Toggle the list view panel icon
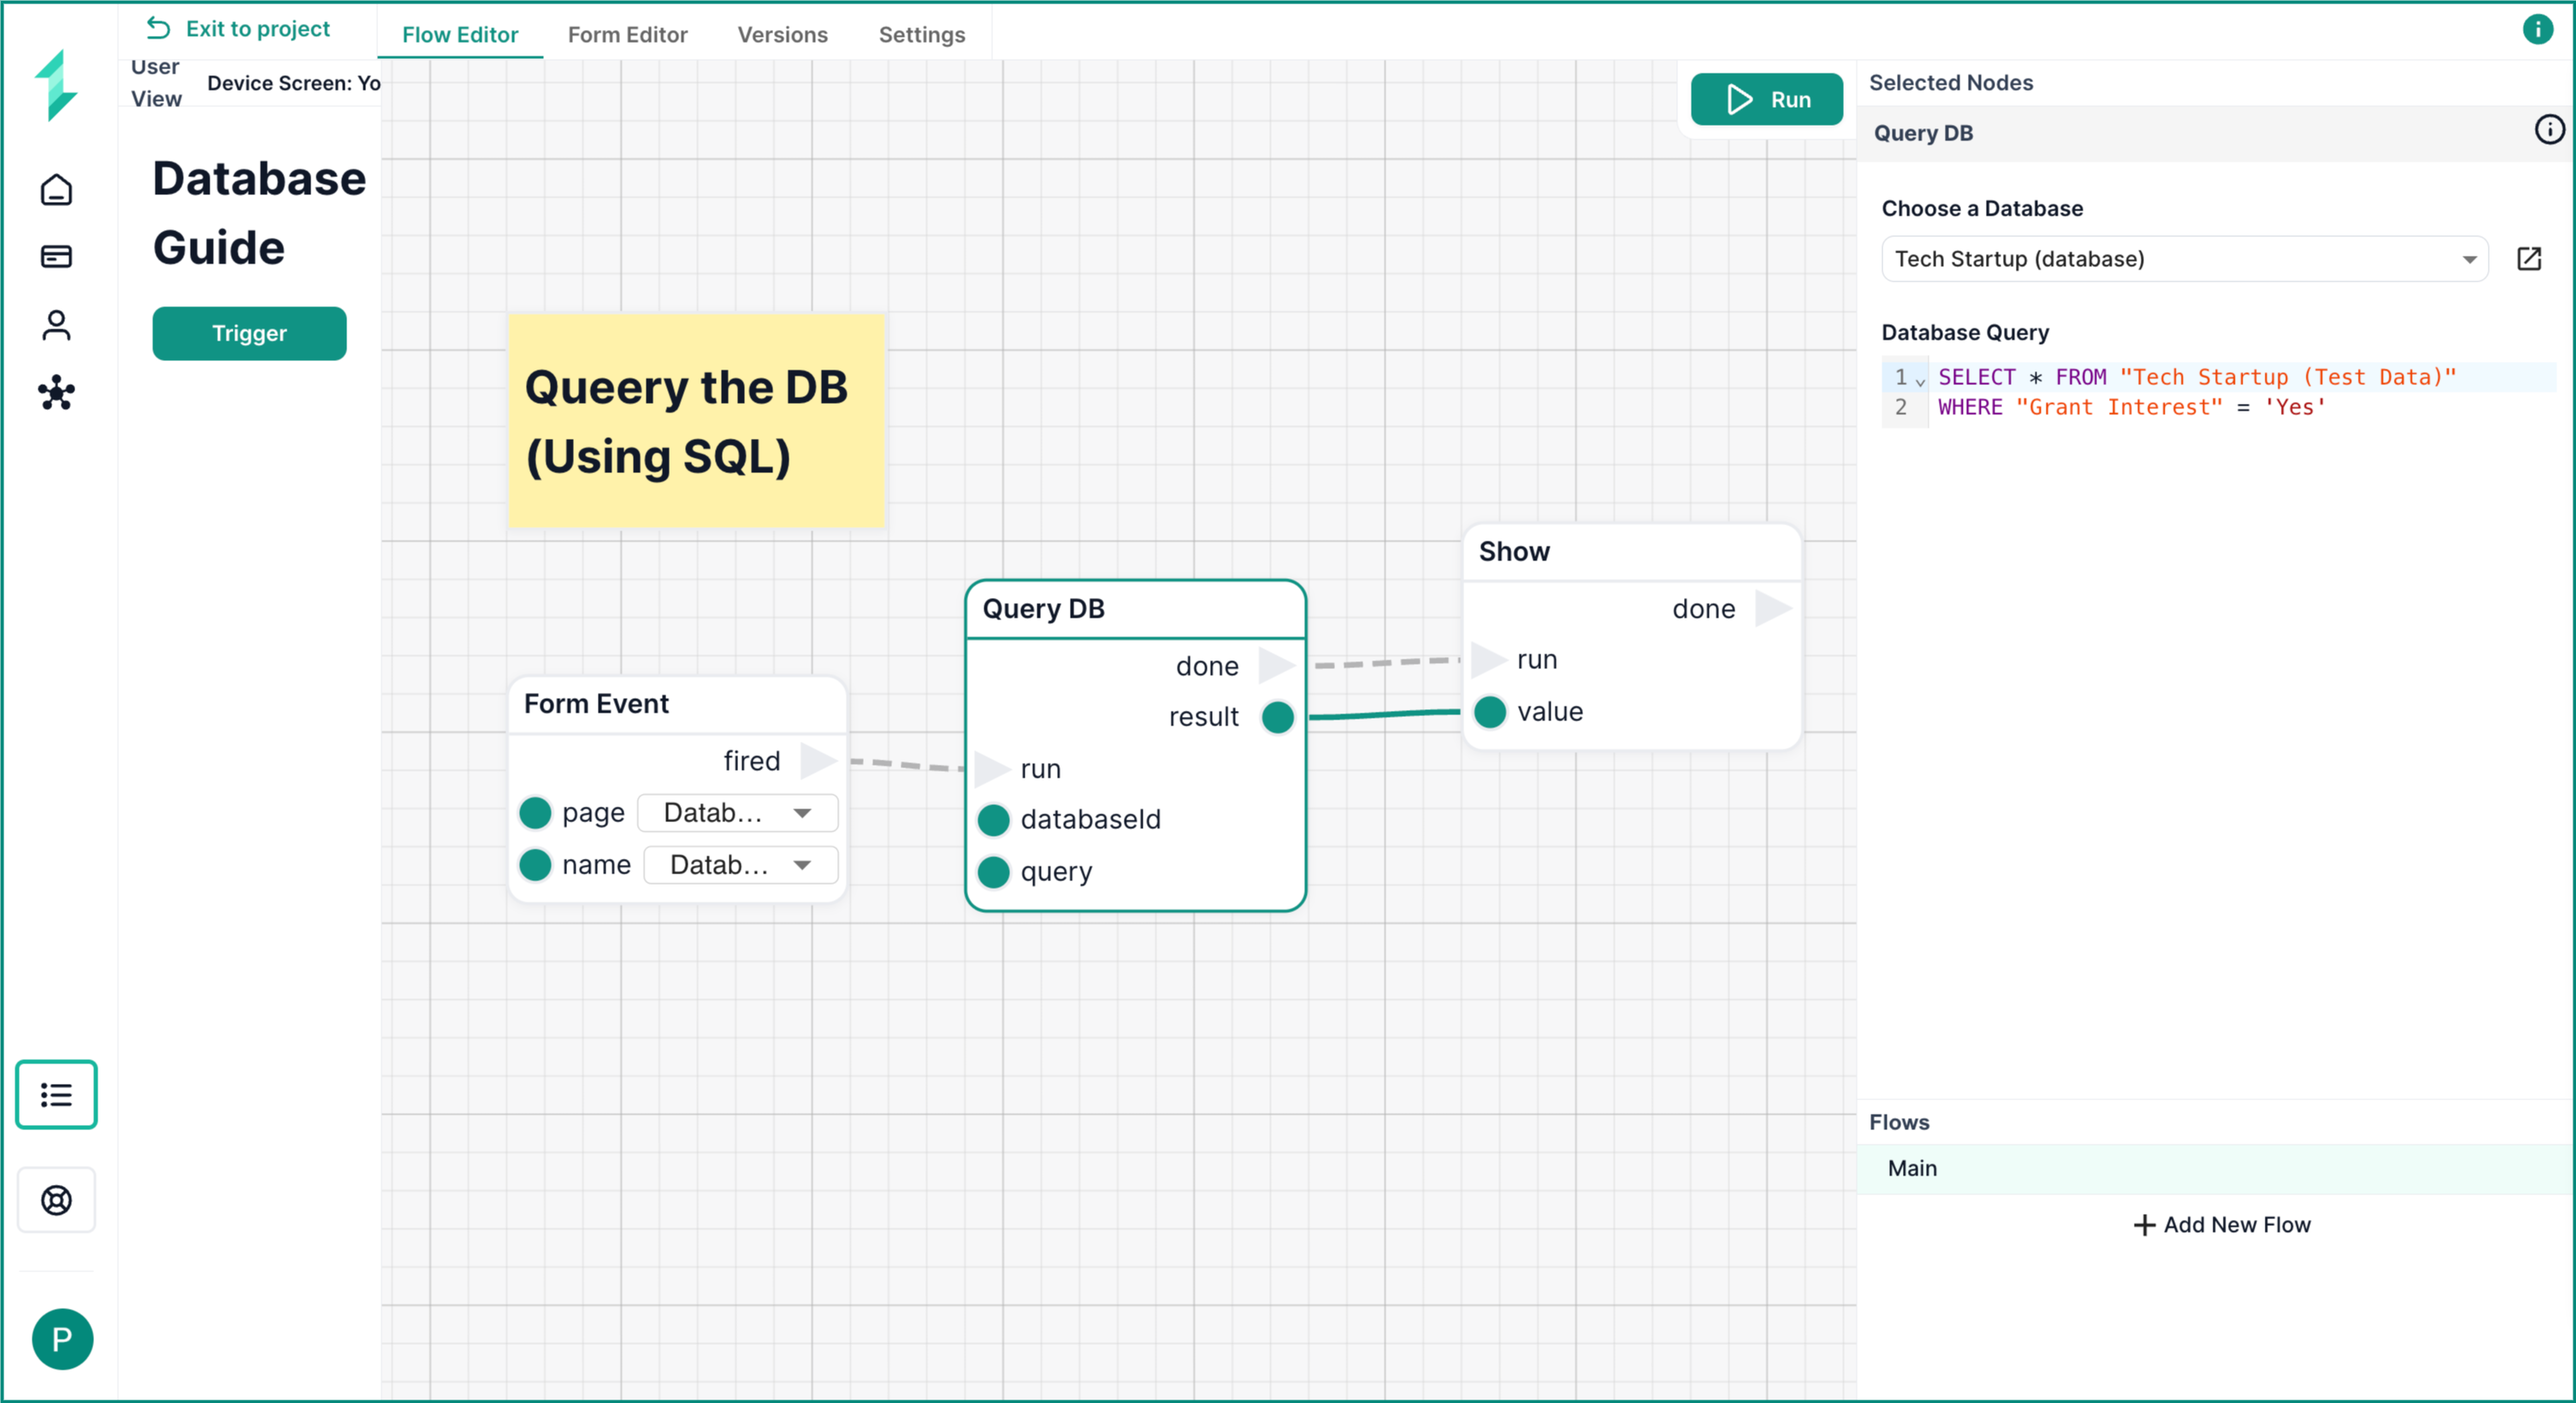 56,1095
